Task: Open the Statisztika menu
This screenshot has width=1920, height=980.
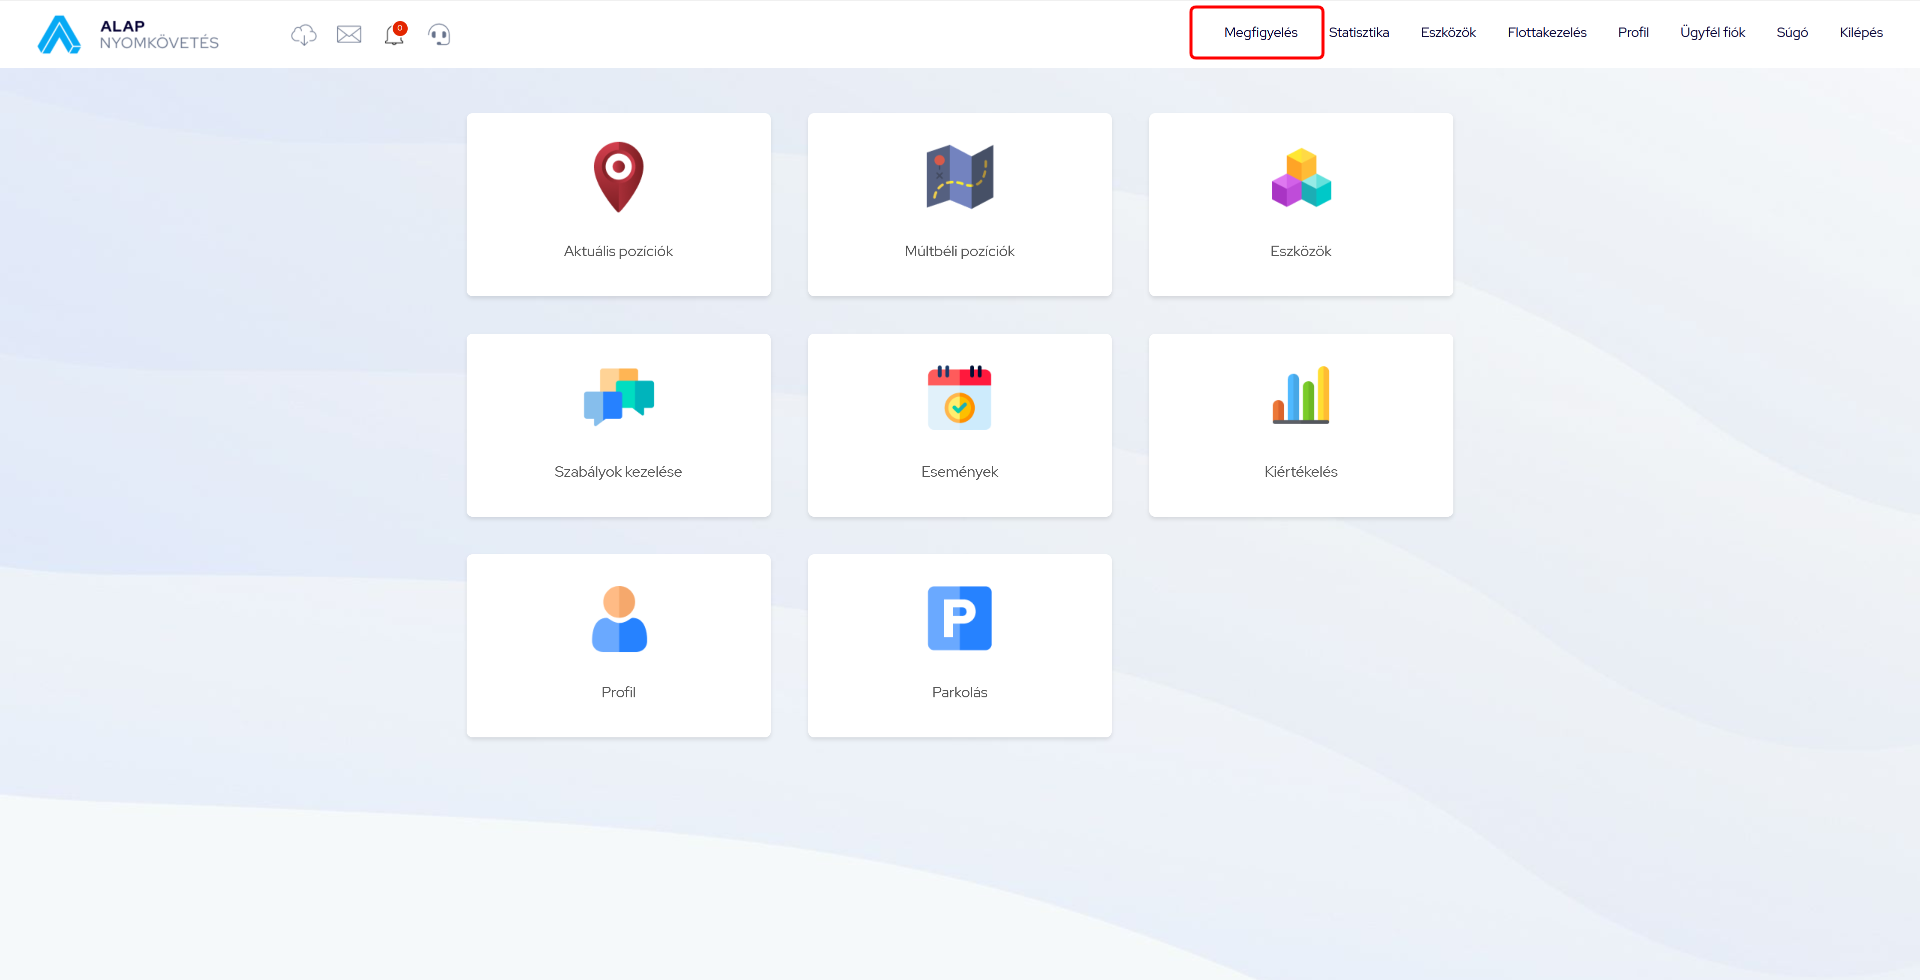Action: click(1358, 33)
